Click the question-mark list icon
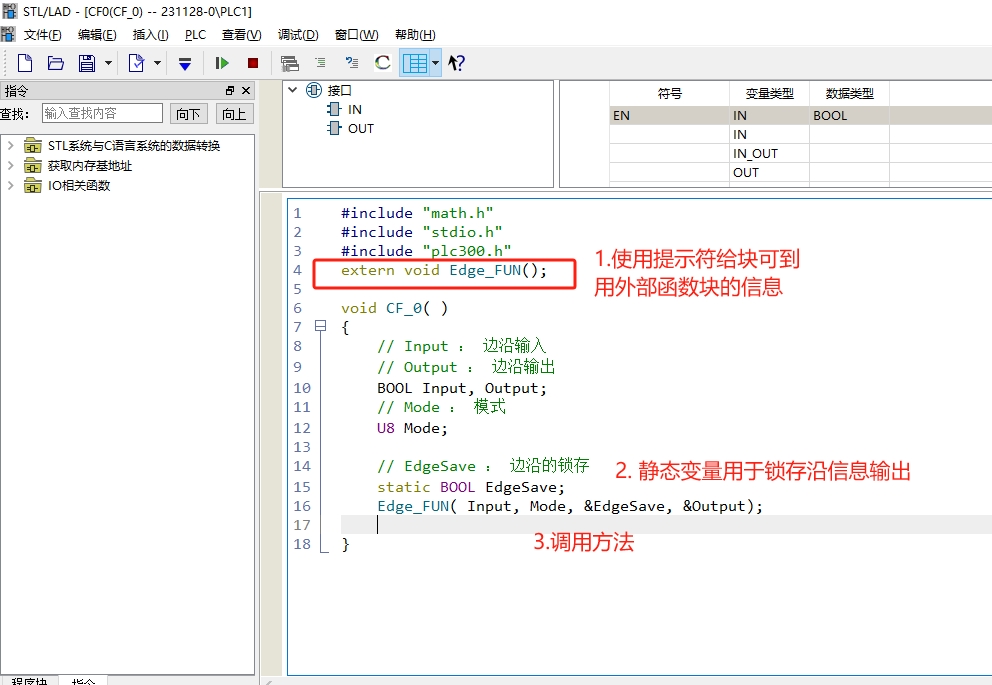This screenshot has width=992, height=685. click(352, 63)
